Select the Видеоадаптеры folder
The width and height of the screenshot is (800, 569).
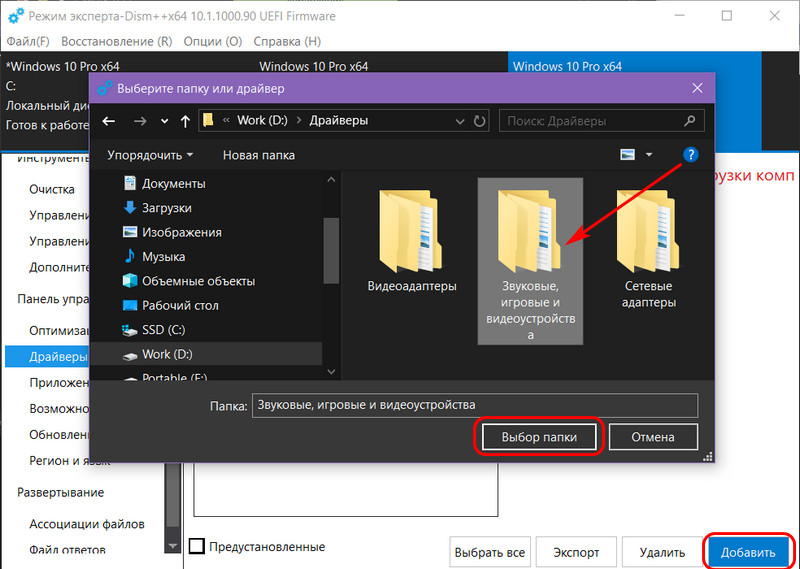pos(412,239)
